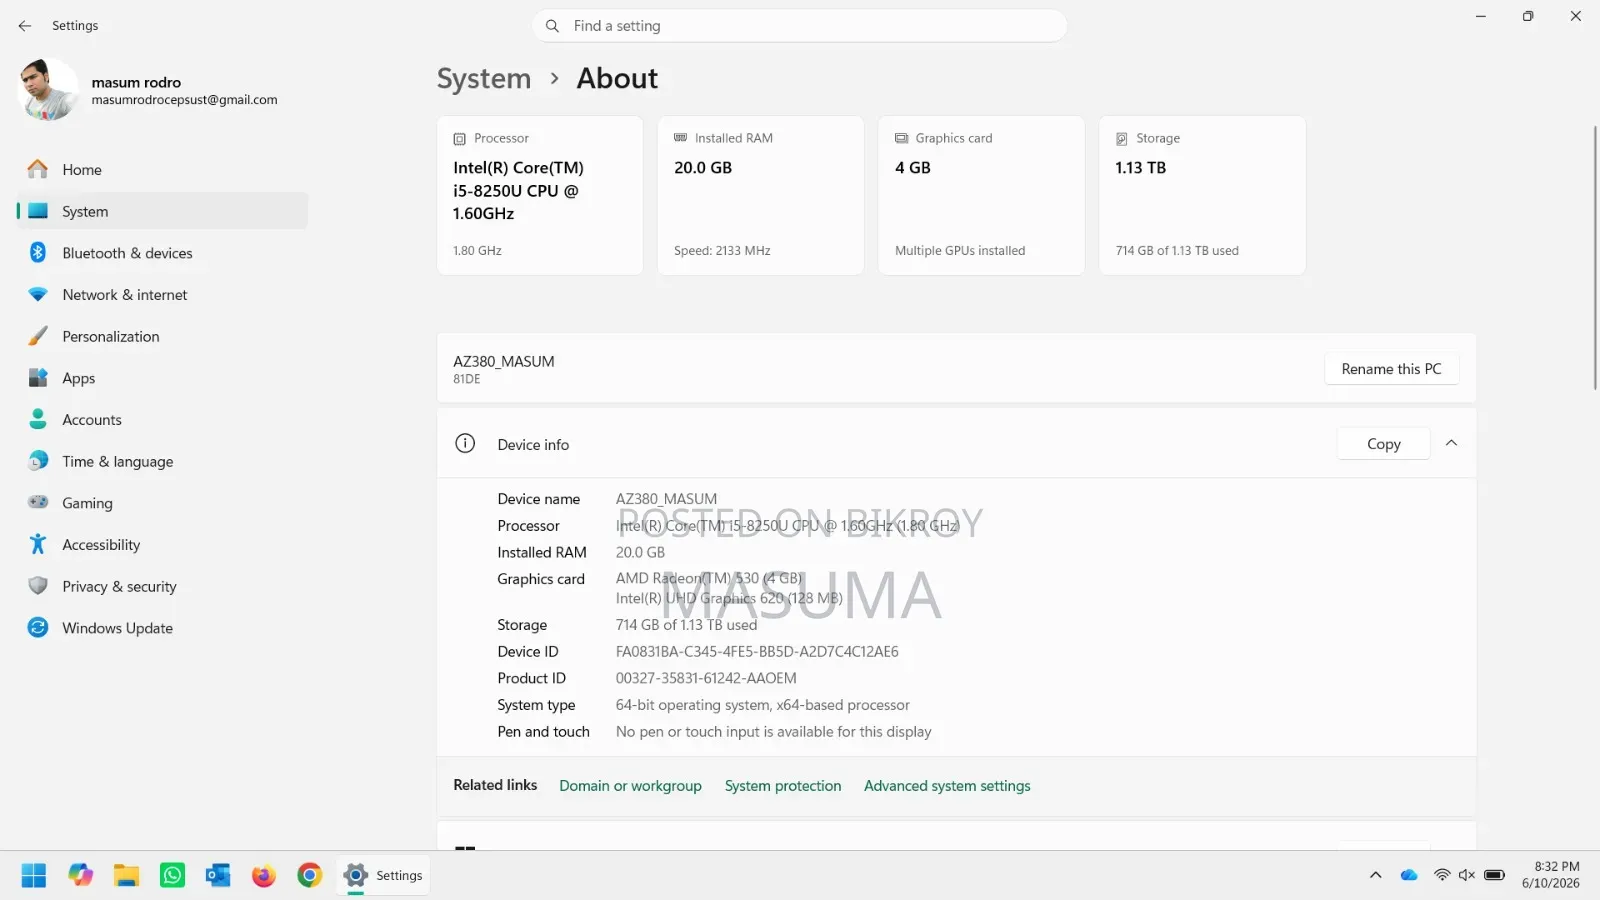Click the search magnifier icon

(x=552, y=26)
